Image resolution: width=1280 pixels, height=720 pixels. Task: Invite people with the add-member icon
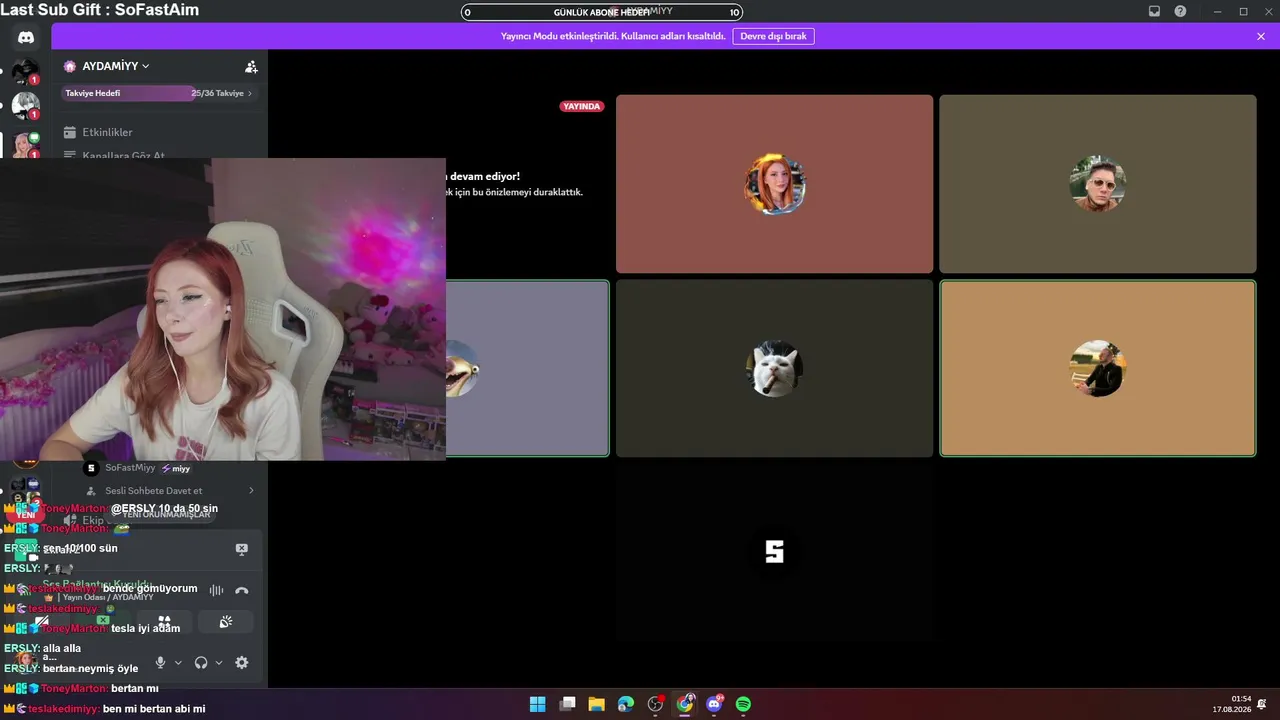coord(251,66)
